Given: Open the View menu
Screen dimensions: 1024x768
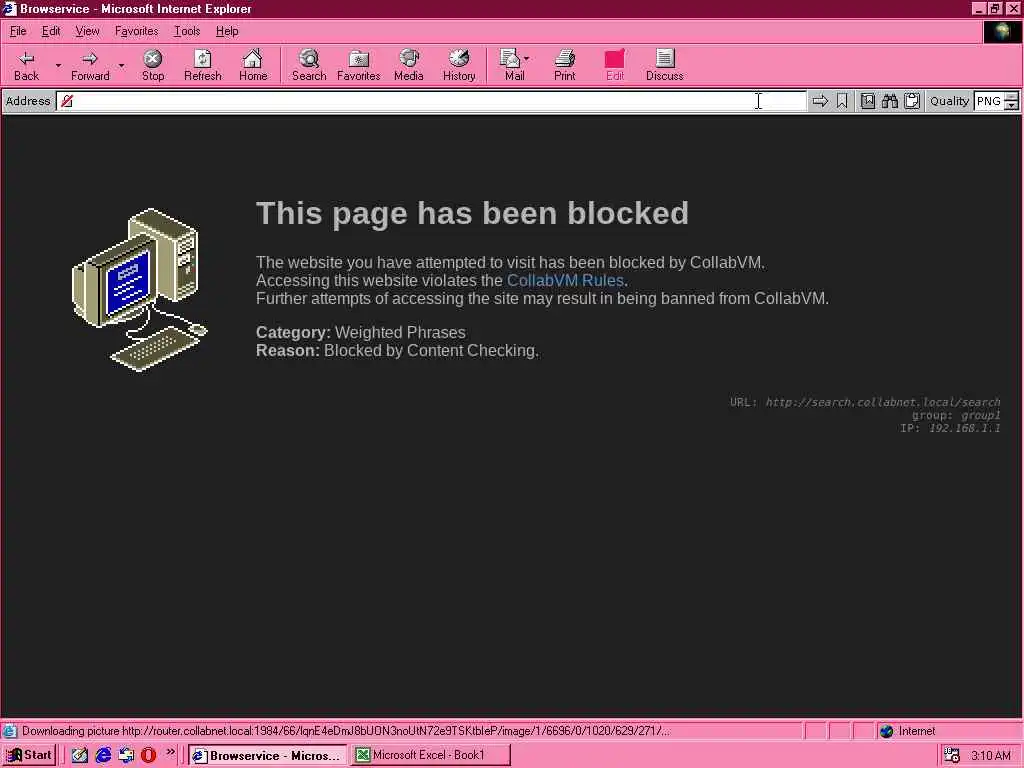Looking at the screenshot, I should click(88, 31).
